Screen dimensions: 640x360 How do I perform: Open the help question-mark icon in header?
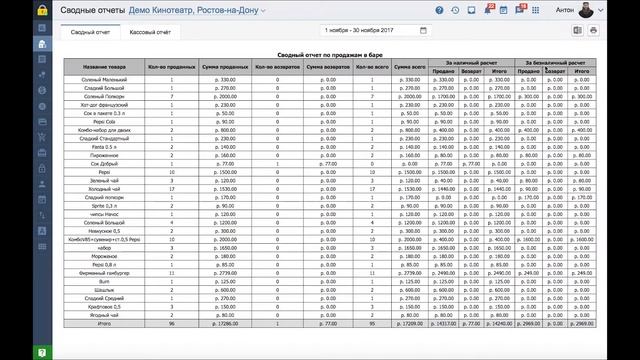pos(439,10)
